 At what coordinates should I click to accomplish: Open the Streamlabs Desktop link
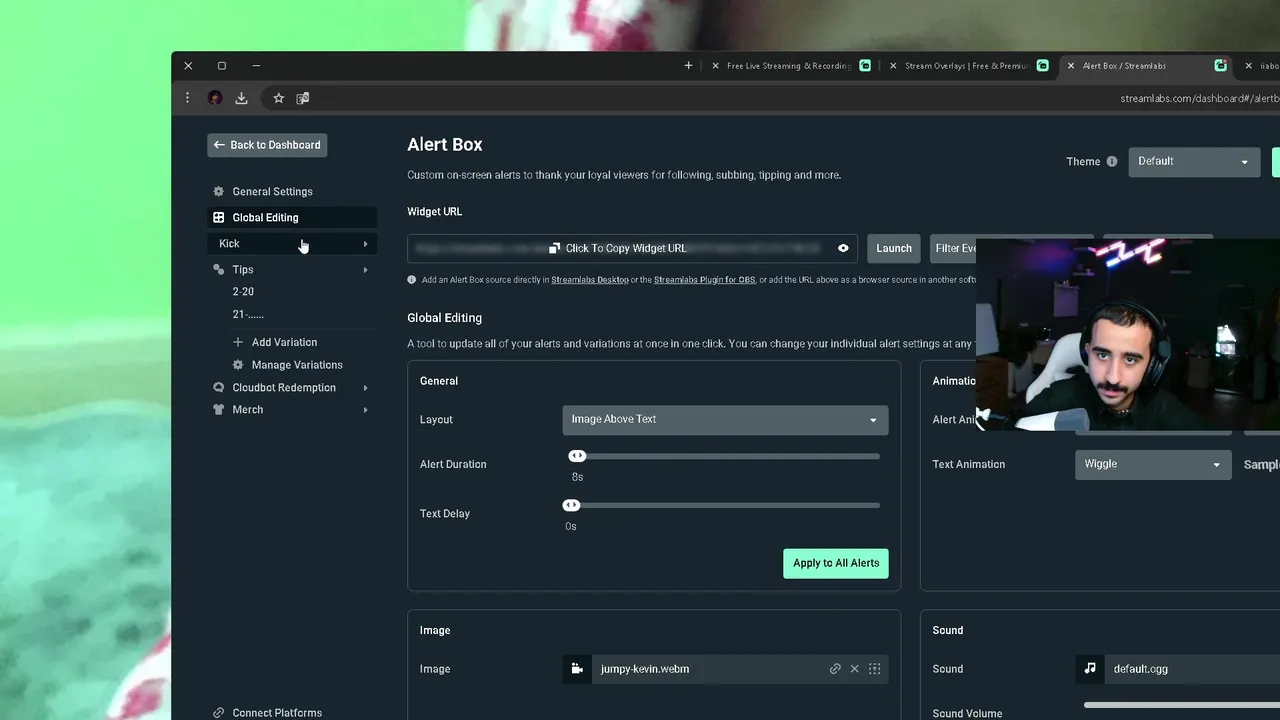click(x=590, y=280)
